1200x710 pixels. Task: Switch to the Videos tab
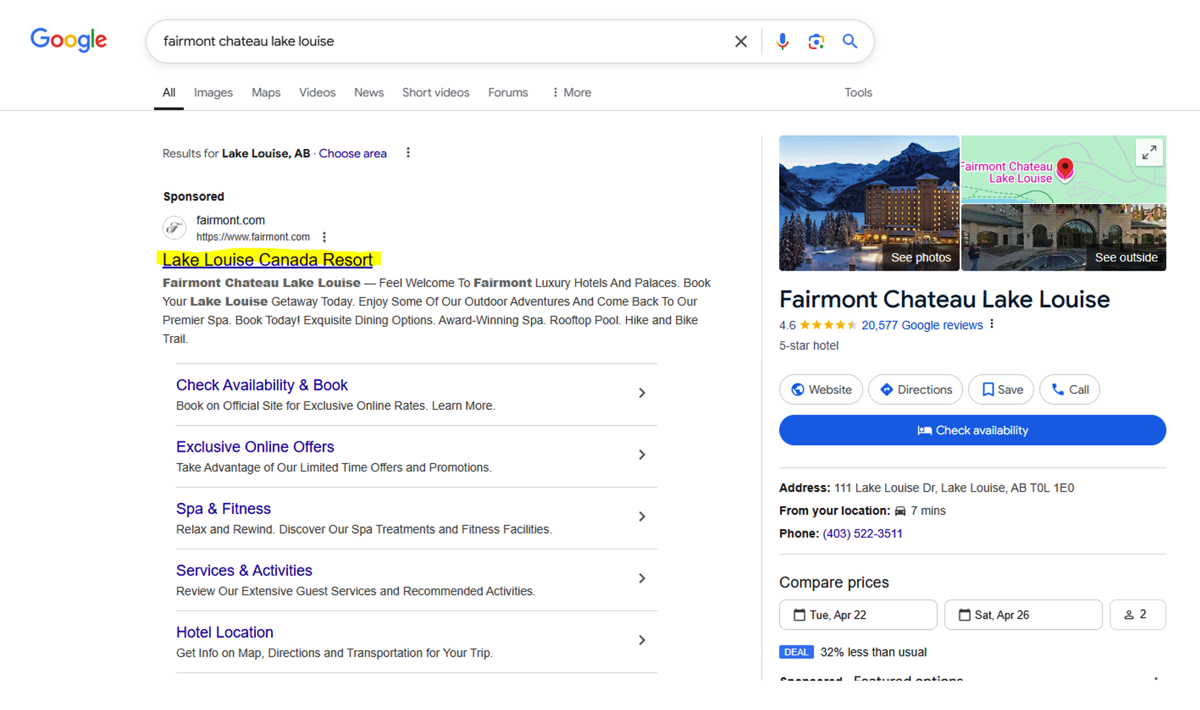(317, 92)
